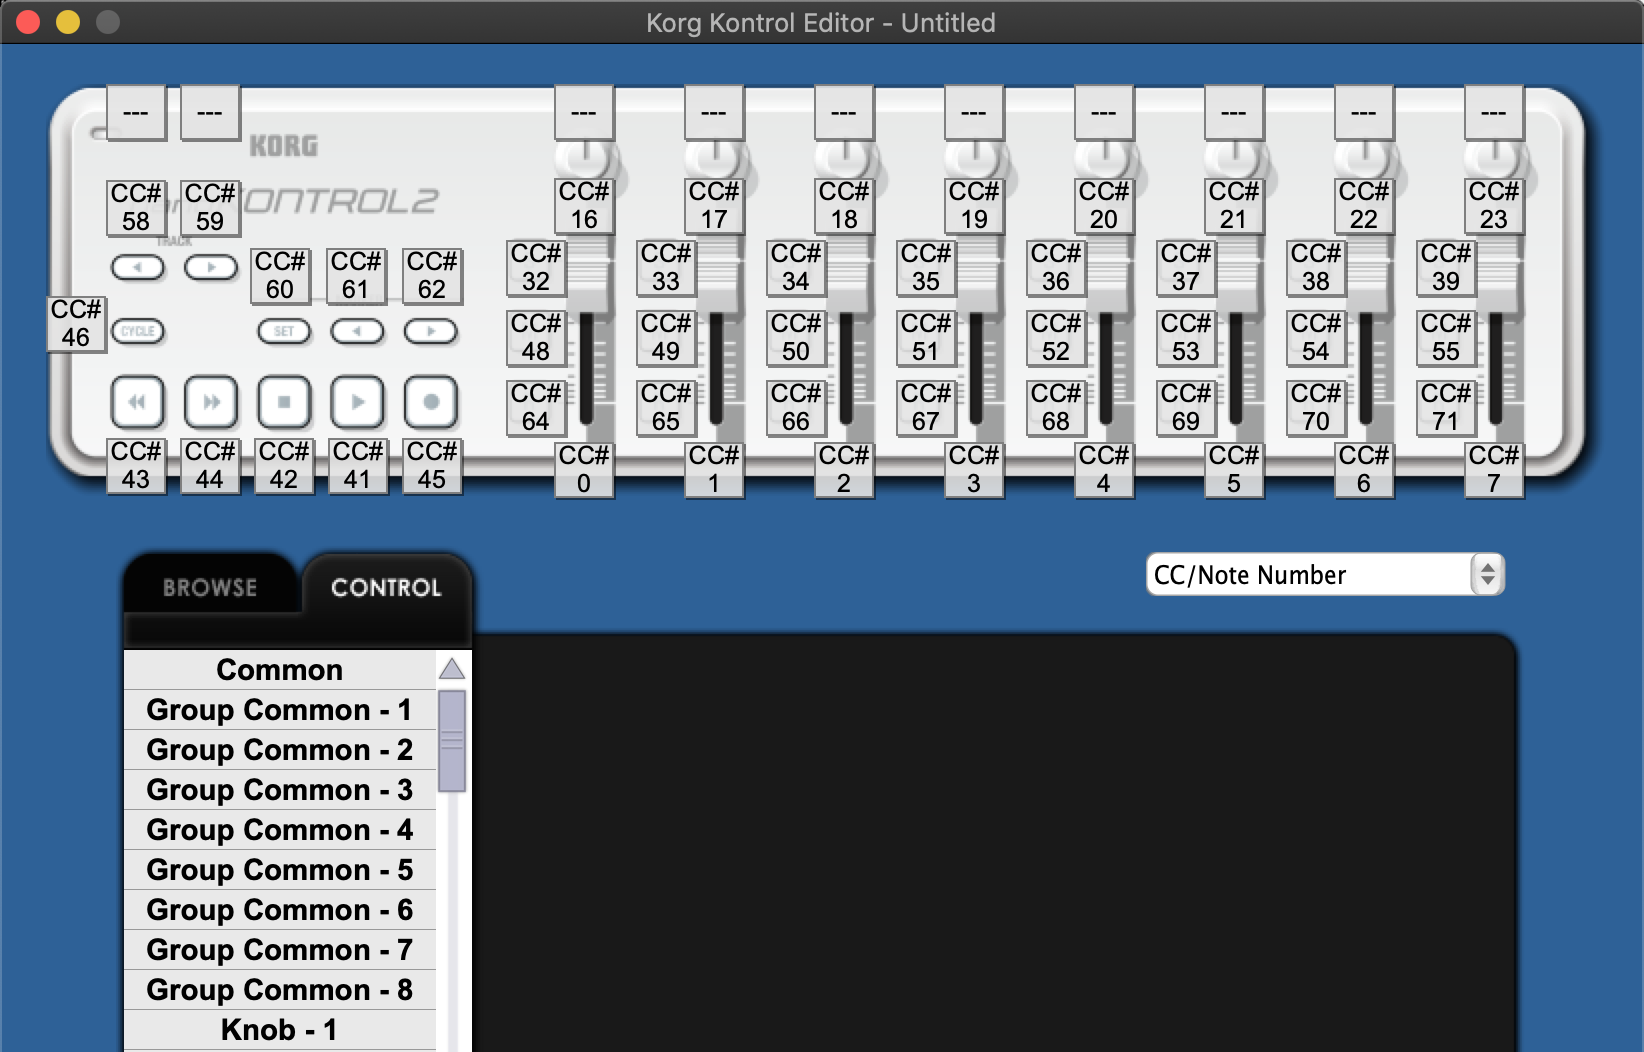
Task: Select the CC# 68 record button label
Action: pos(1056,408)
